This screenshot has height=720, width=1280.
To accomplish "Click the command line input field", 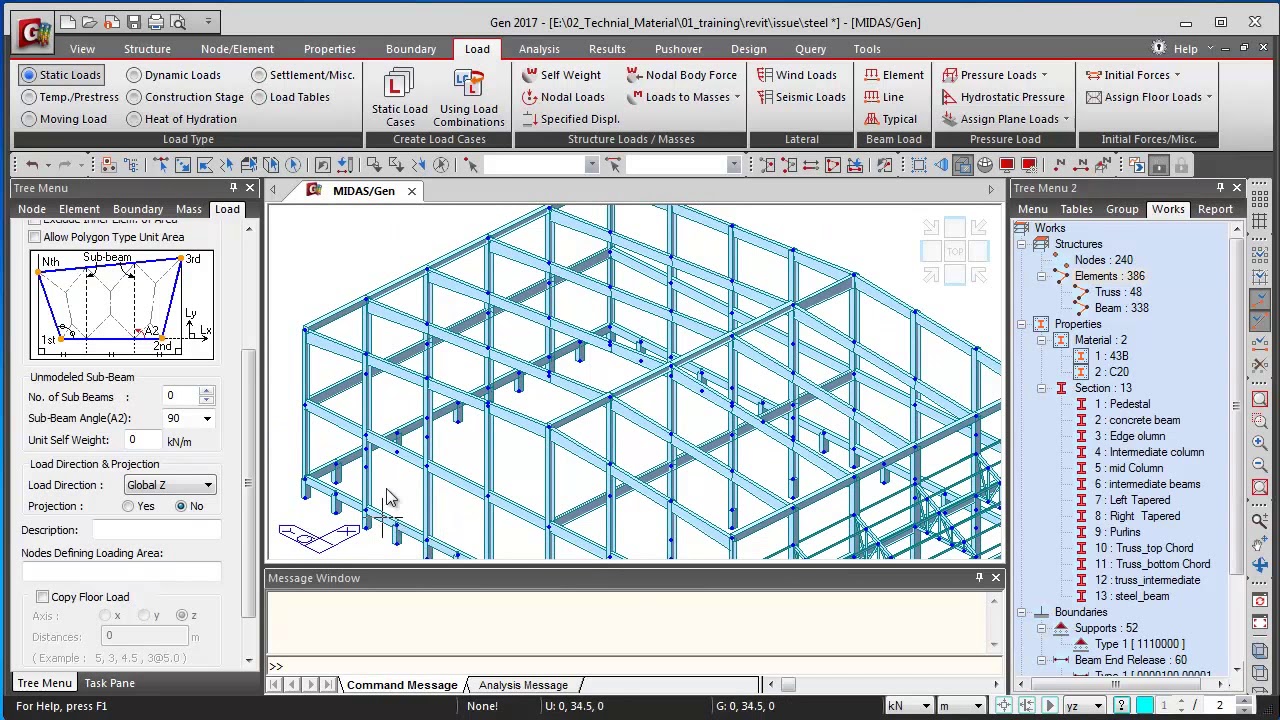I will coord(640,666).
